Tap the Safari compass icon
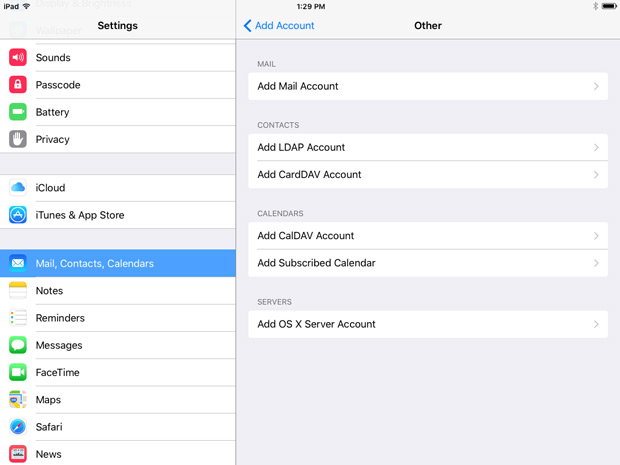 click(18, 427)
